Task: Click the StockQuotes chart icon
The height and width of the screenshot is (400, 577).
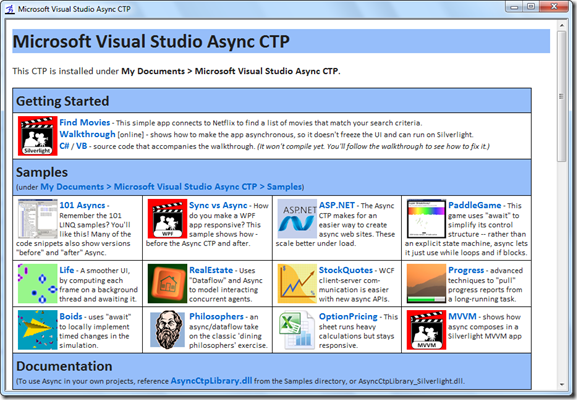Action: [297, 283]
